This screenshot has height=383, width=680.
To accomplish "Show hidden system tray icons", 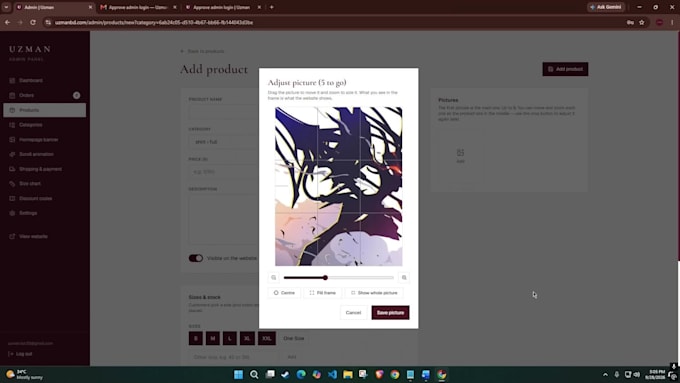I will [x=605, y=374].
